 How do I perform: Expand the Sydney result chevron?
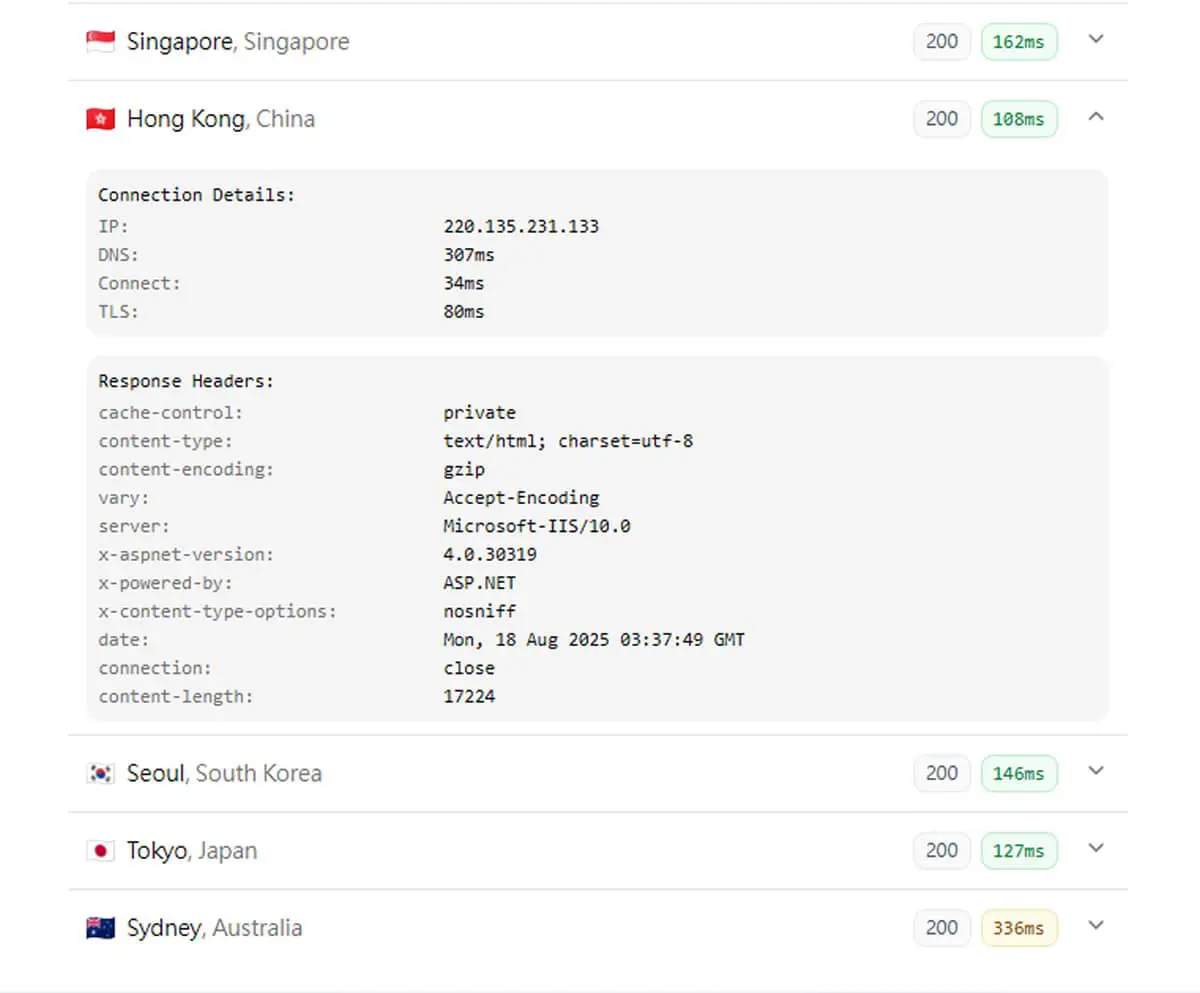click(x=1096, y=926)
